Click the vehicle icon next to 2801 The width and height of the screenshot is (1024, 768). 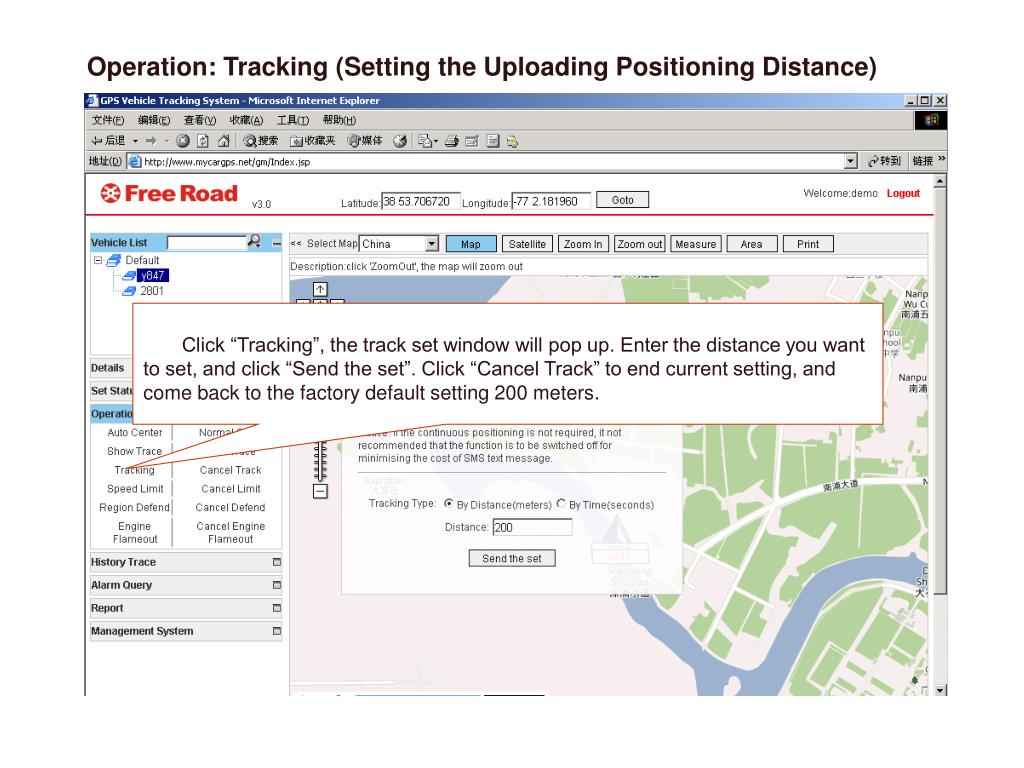(x=129, y=291)
